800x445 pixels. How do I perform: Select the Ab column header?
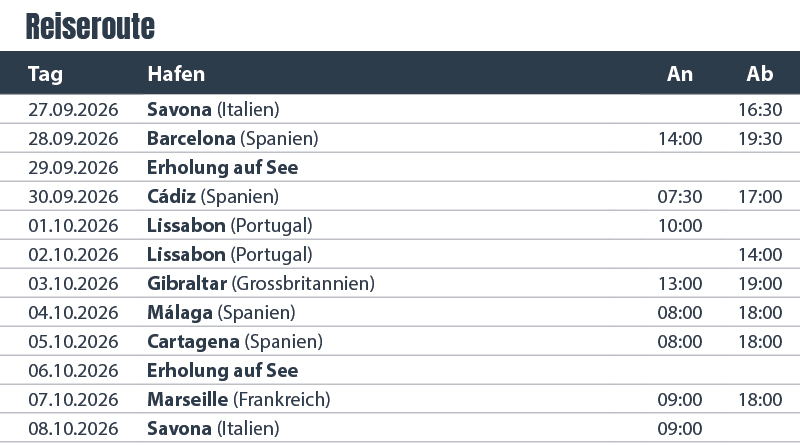760,74
